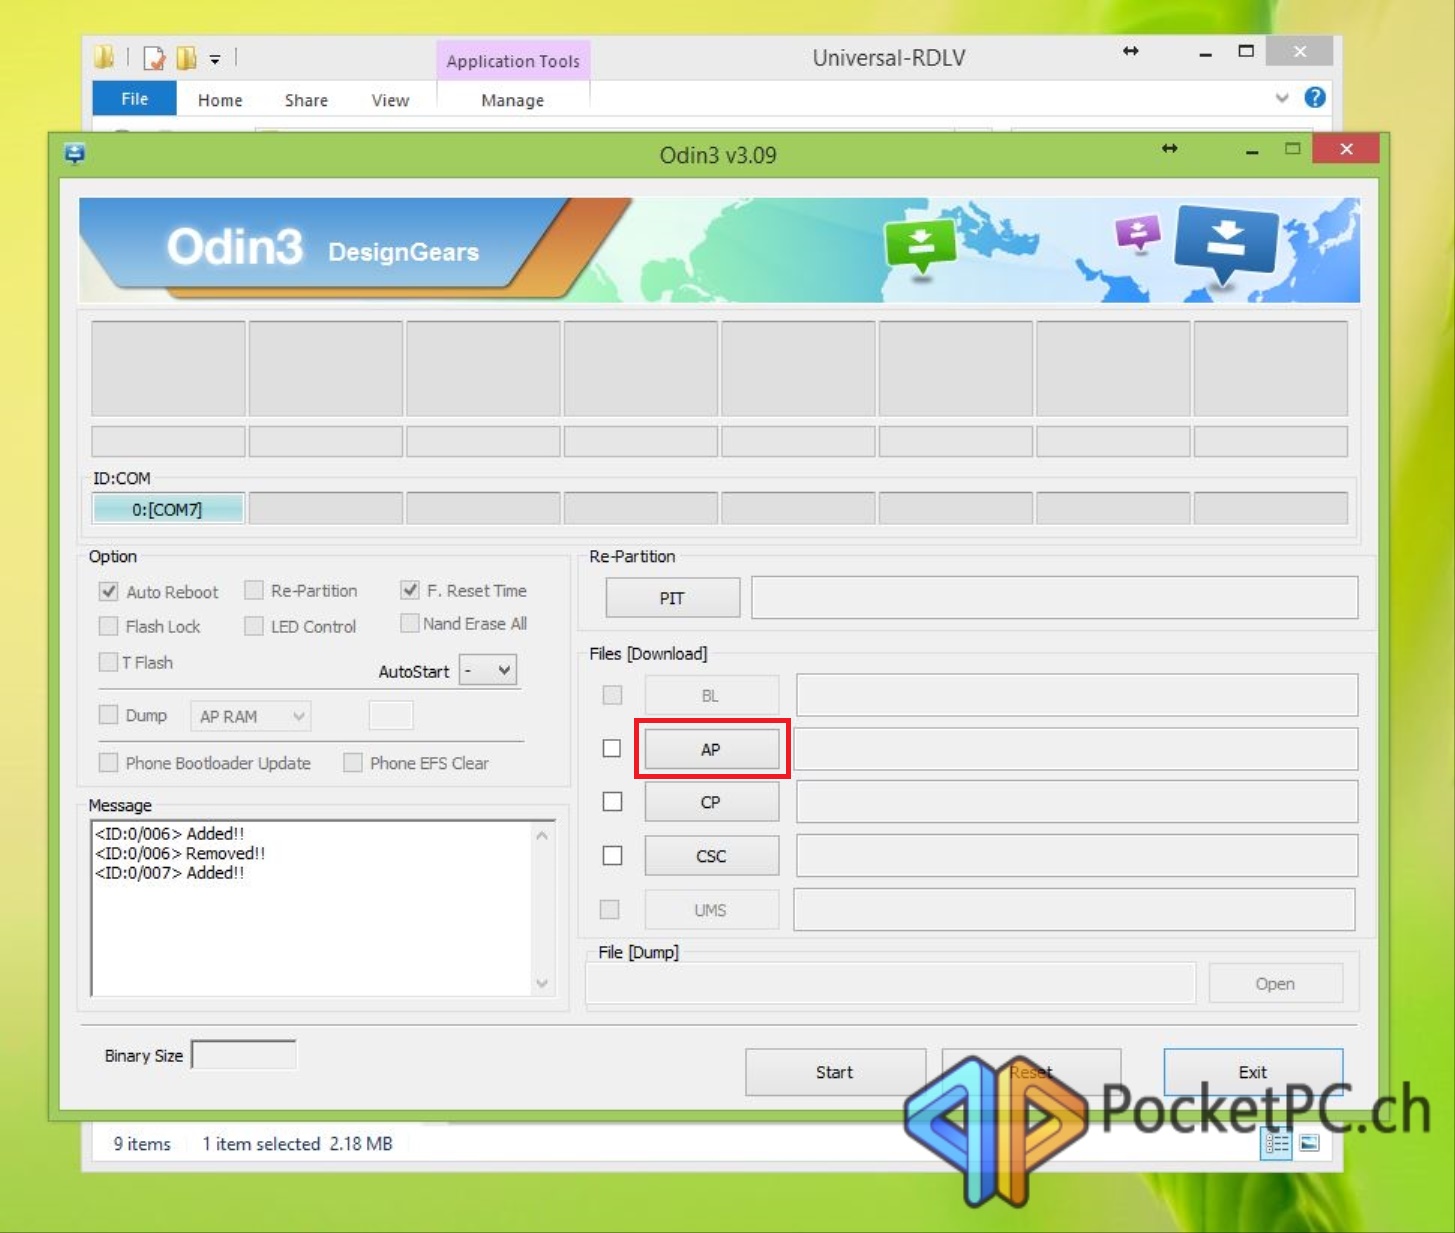Toggle the Auto Reboot checkbox

(x=108, y=591)
